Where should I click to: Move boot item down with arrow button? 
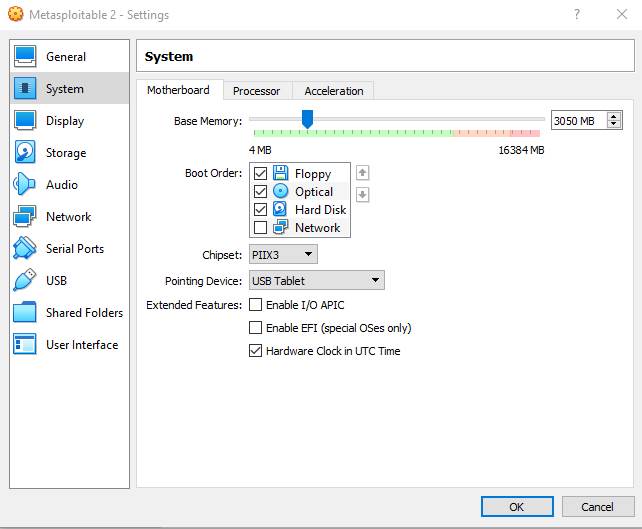[363, 195]
